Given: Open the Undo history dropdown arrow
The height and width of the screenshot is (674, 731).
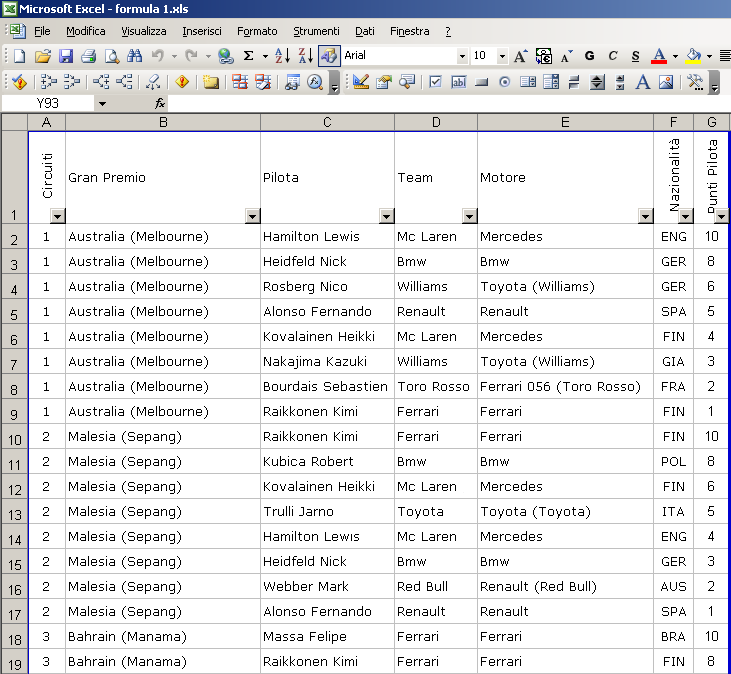Looking at the screenshot, I should 174,56.
